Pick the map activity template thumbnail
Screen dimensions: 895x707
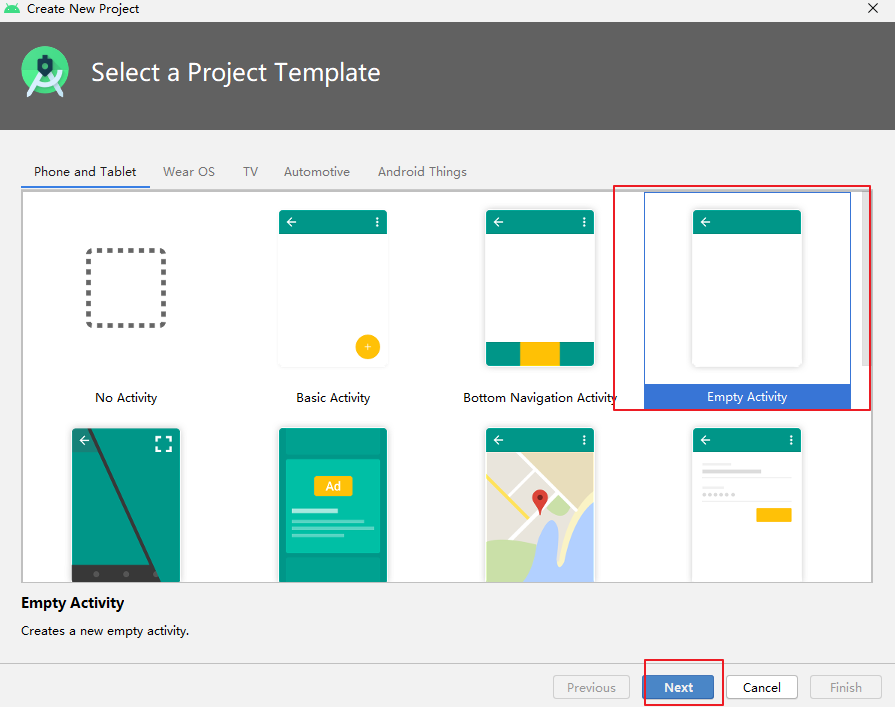(539, 505)
